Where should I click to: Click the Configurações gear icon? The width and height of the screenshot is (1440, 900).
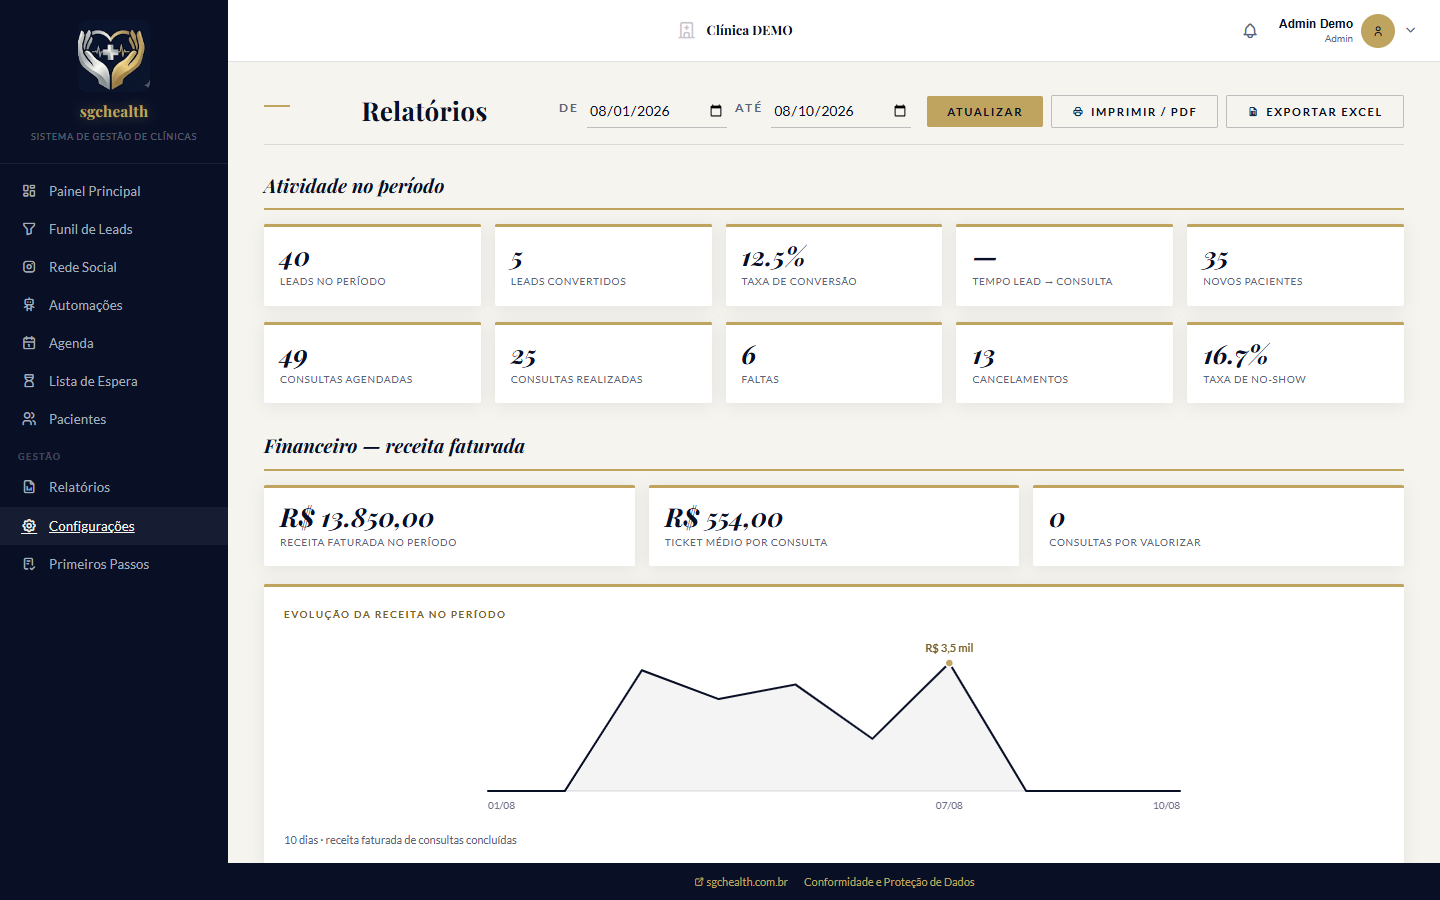29,526
